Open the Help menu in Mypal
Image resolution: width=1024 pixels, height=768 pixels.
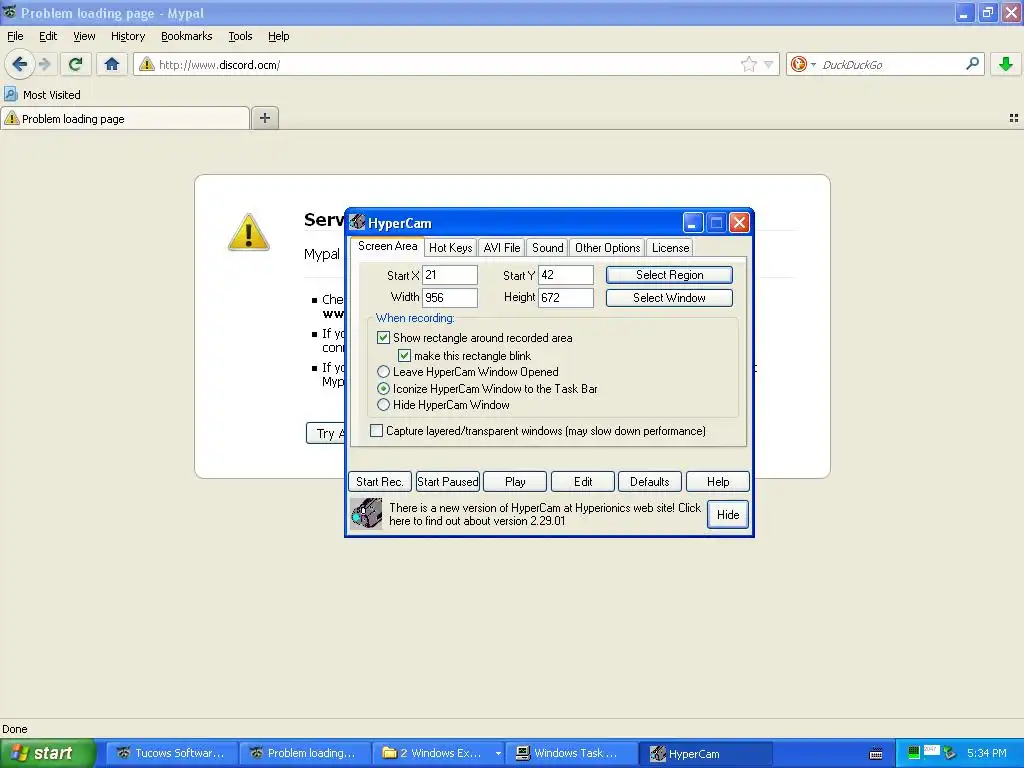coord(279,37)
